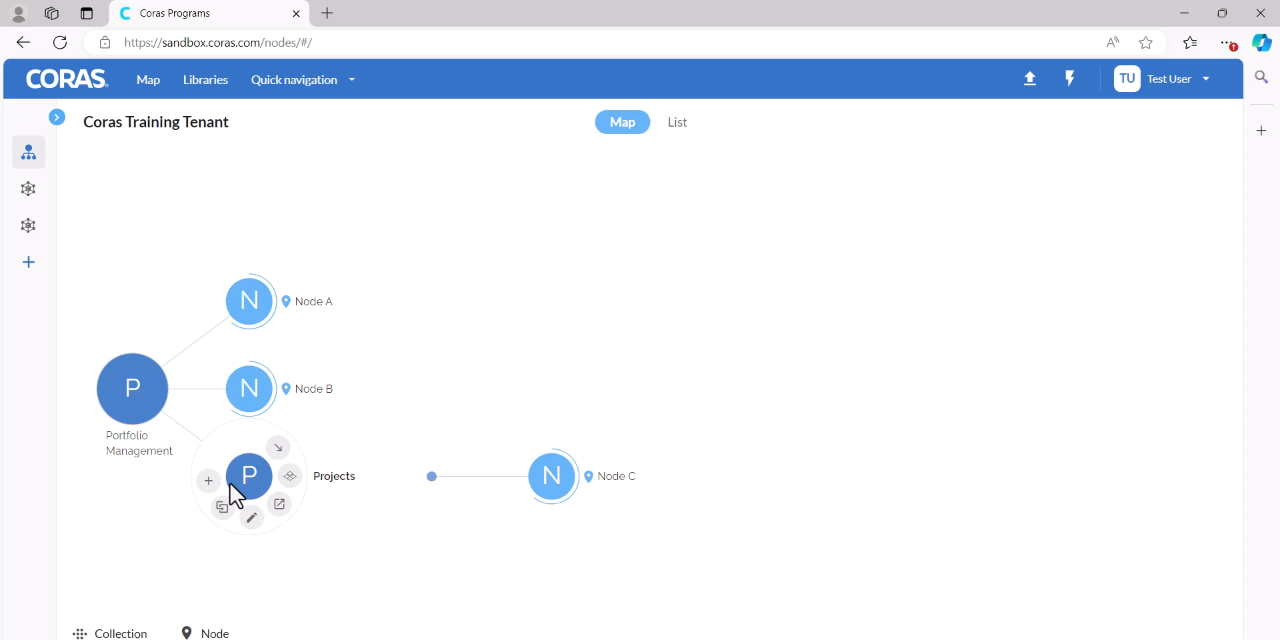Click the upload arrow icon in header
This screenshot has height=640, width=1280.
coord(1030,79)
